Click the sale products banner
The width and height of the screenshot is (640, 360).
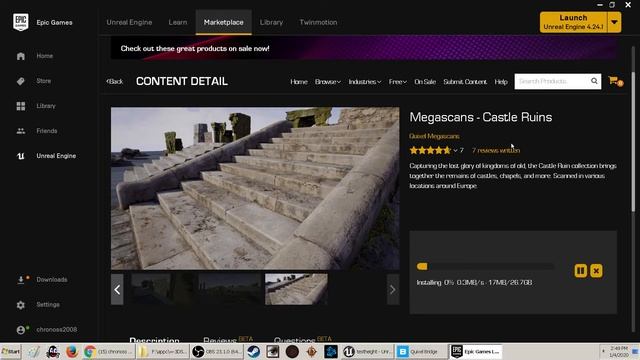pos(364,48)
